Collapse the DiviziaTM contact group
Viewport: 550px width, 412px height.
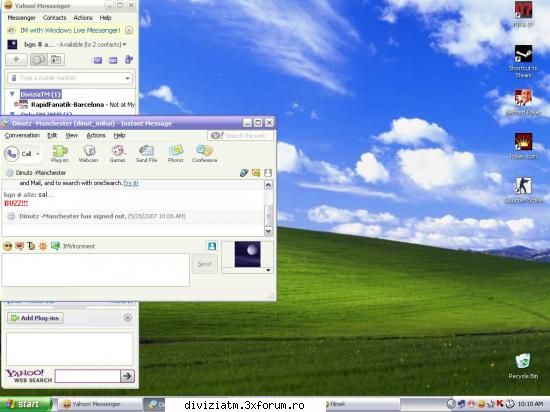pos(12,94)
